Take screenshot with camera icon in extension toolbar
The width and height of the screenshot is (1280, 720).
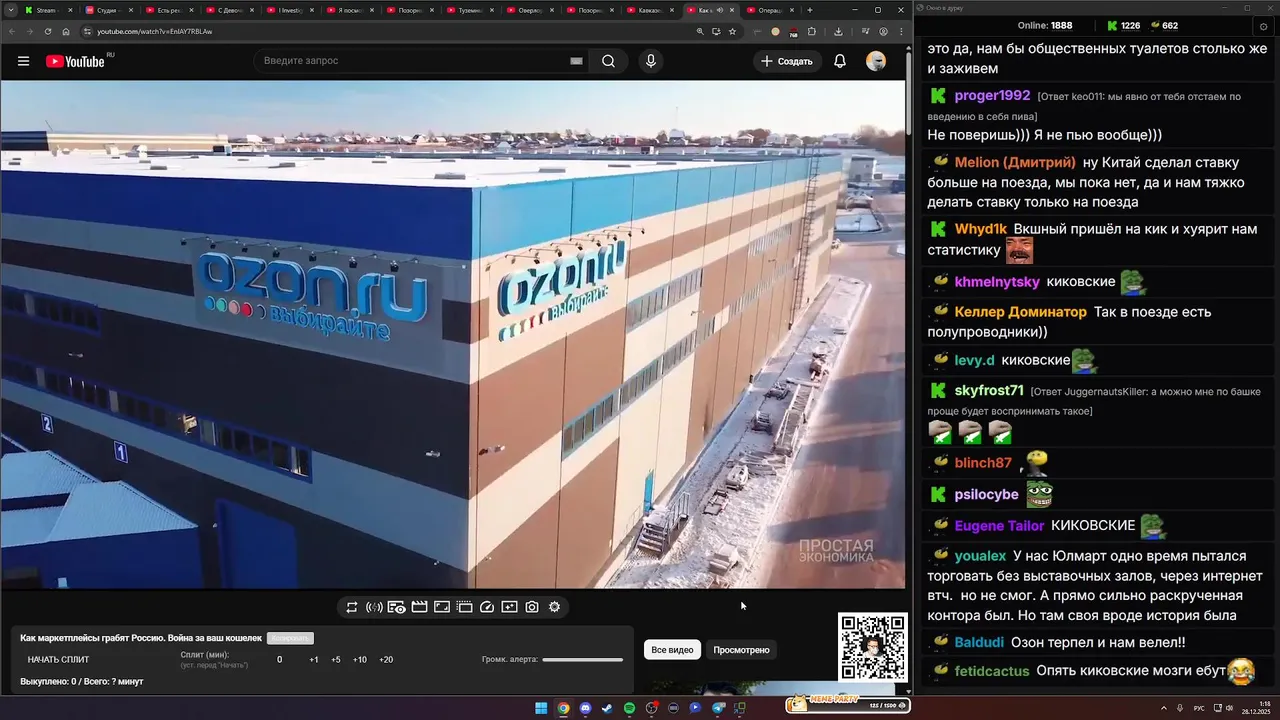532,607
